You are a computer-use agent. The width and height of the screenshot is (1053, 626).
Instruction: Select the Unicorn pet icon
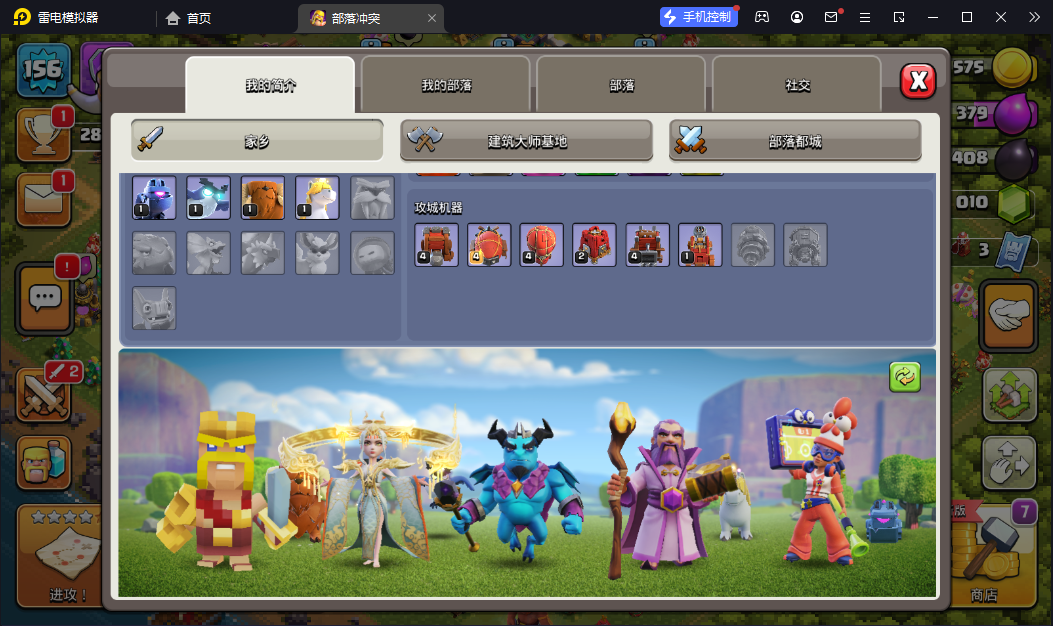(317, 197)
